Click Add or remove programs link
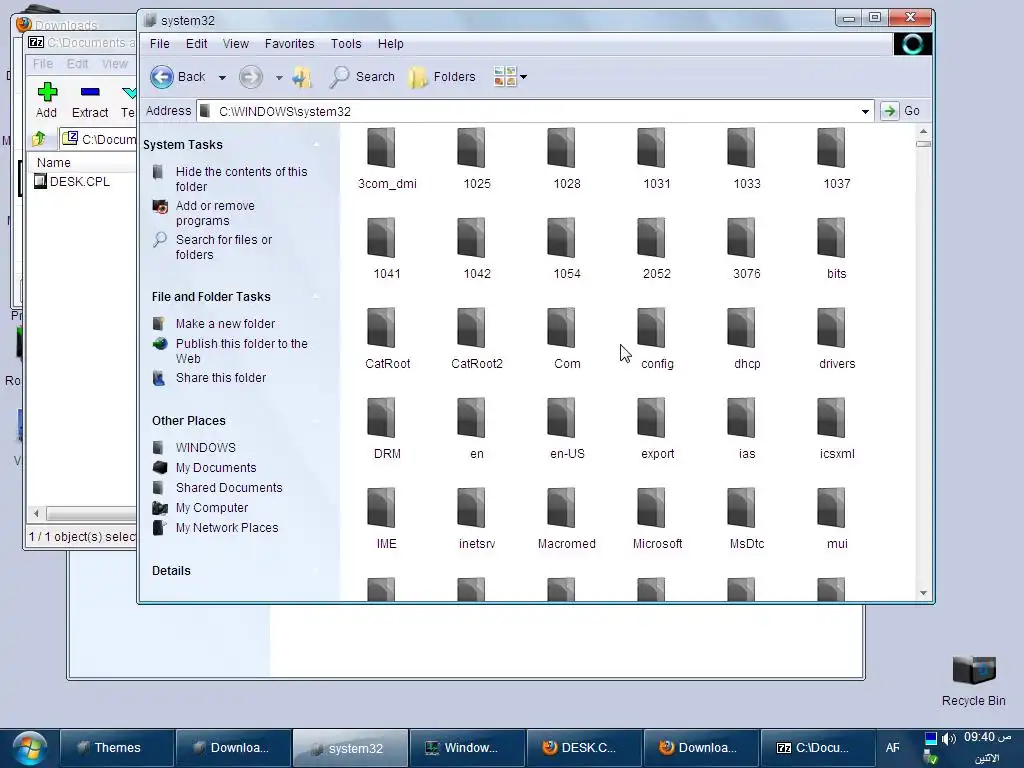Image resolution: width=1024 pixels, height=768 pixels. (215, 213)
